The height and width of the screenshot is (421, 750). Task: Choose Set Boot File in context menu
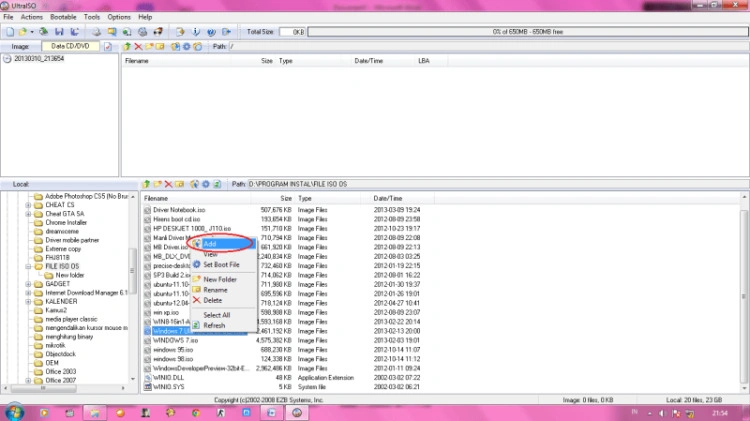tap(224, 265)
